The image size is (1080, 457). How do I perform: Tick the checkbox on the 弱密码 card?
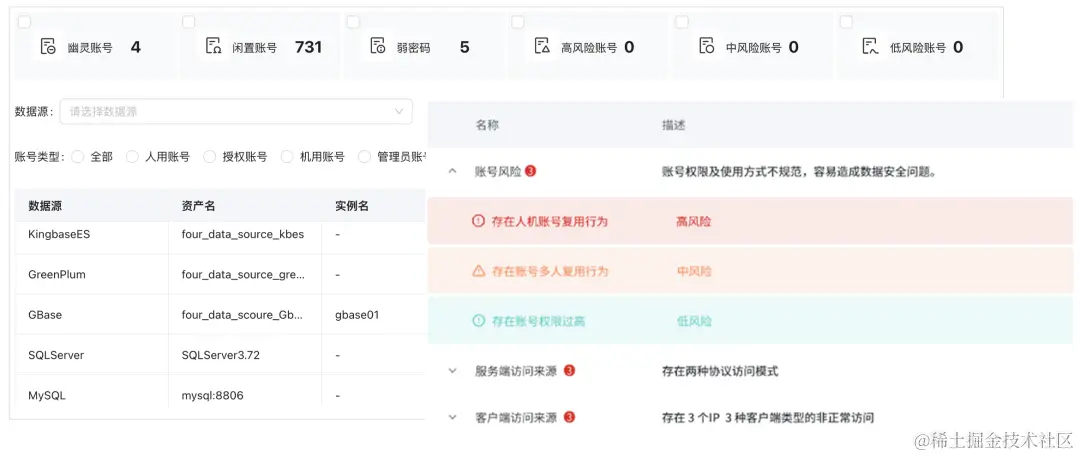point(353,22)
